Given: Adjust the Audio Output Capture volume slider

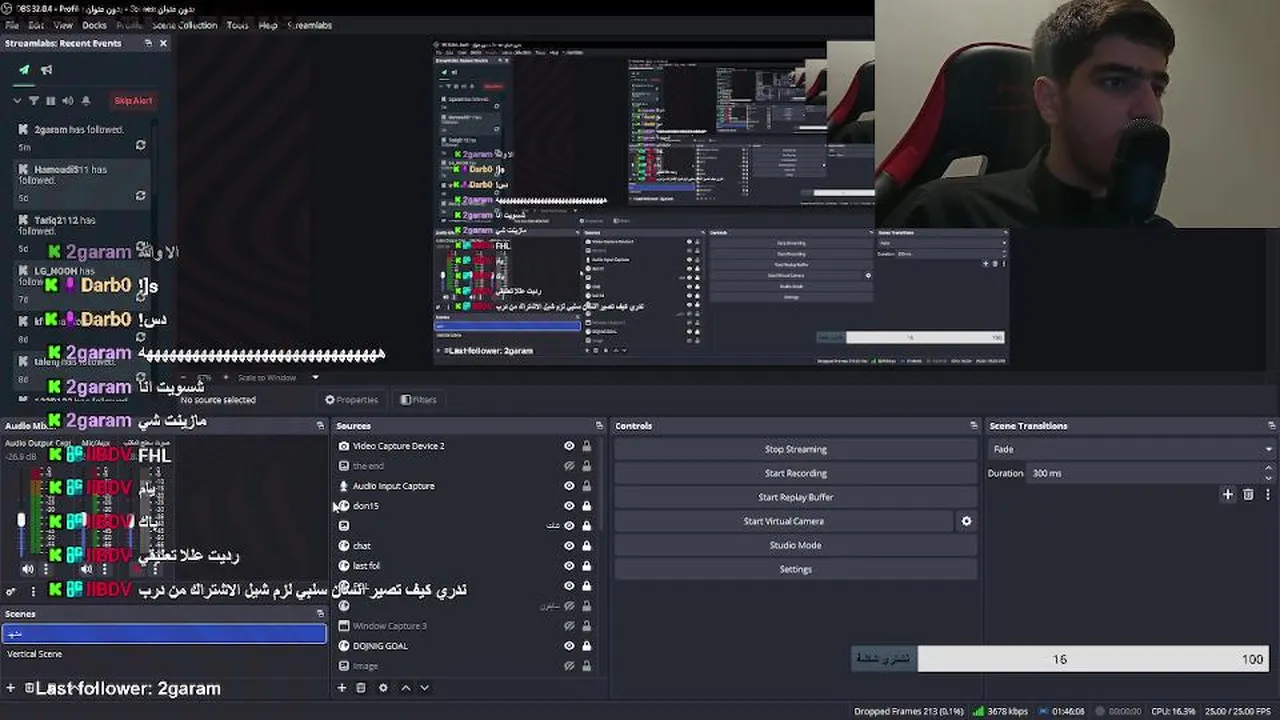Looking at the screenshot, I should pos(21,521).
